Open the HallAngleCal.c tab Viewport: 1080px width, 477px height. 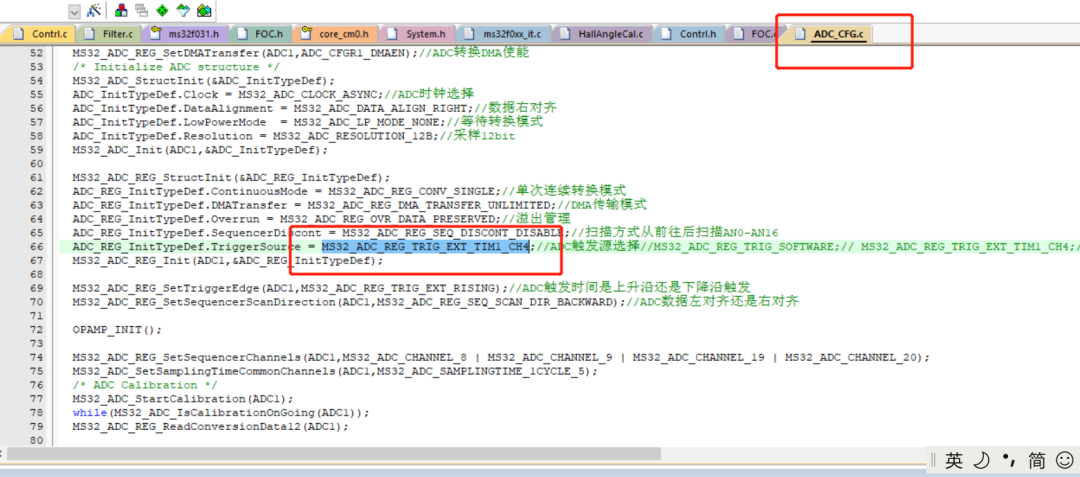click(602, 33)
